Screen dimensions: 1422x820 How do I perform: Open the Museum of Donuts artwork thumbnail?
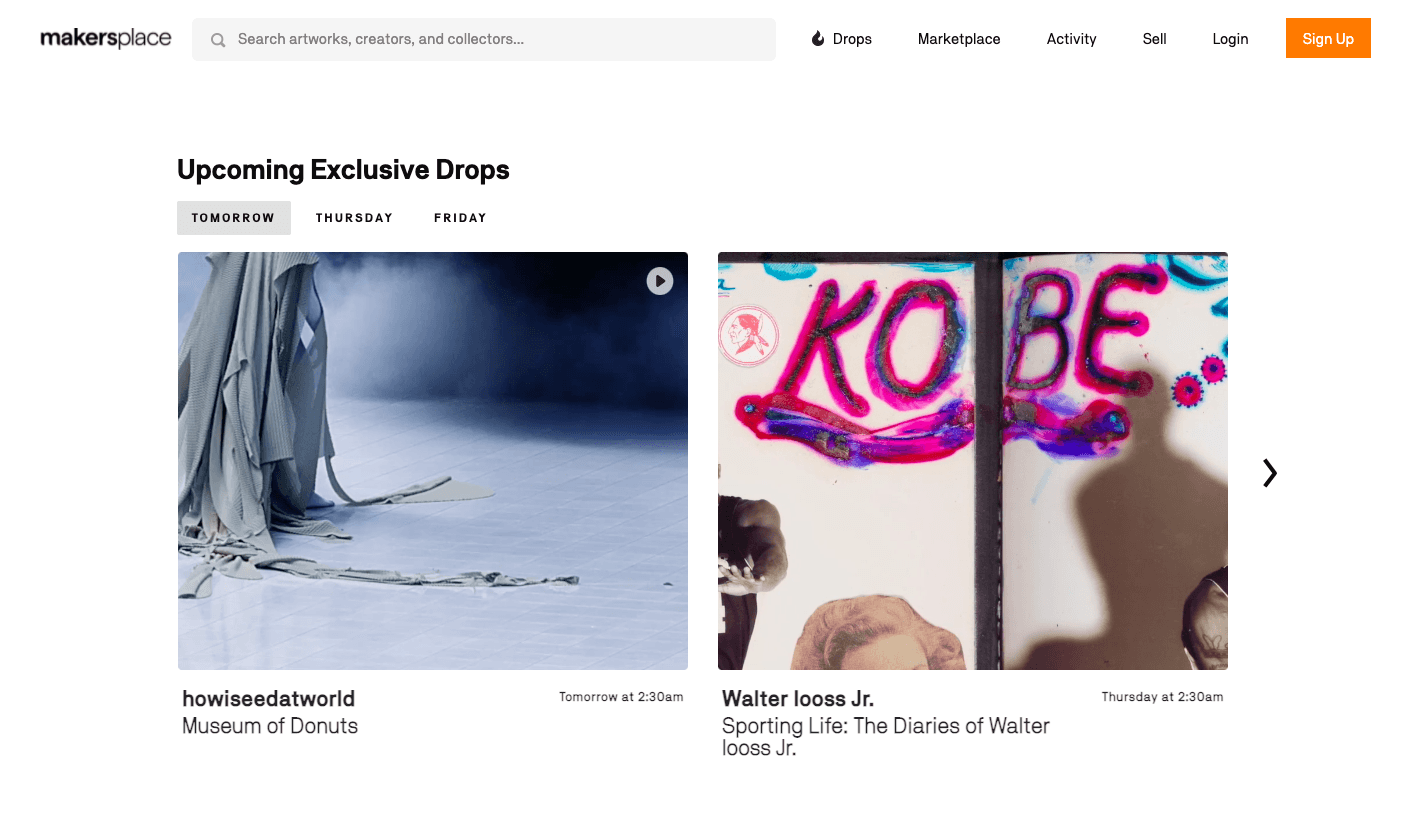pyautogui.click(x=433, y=460)
